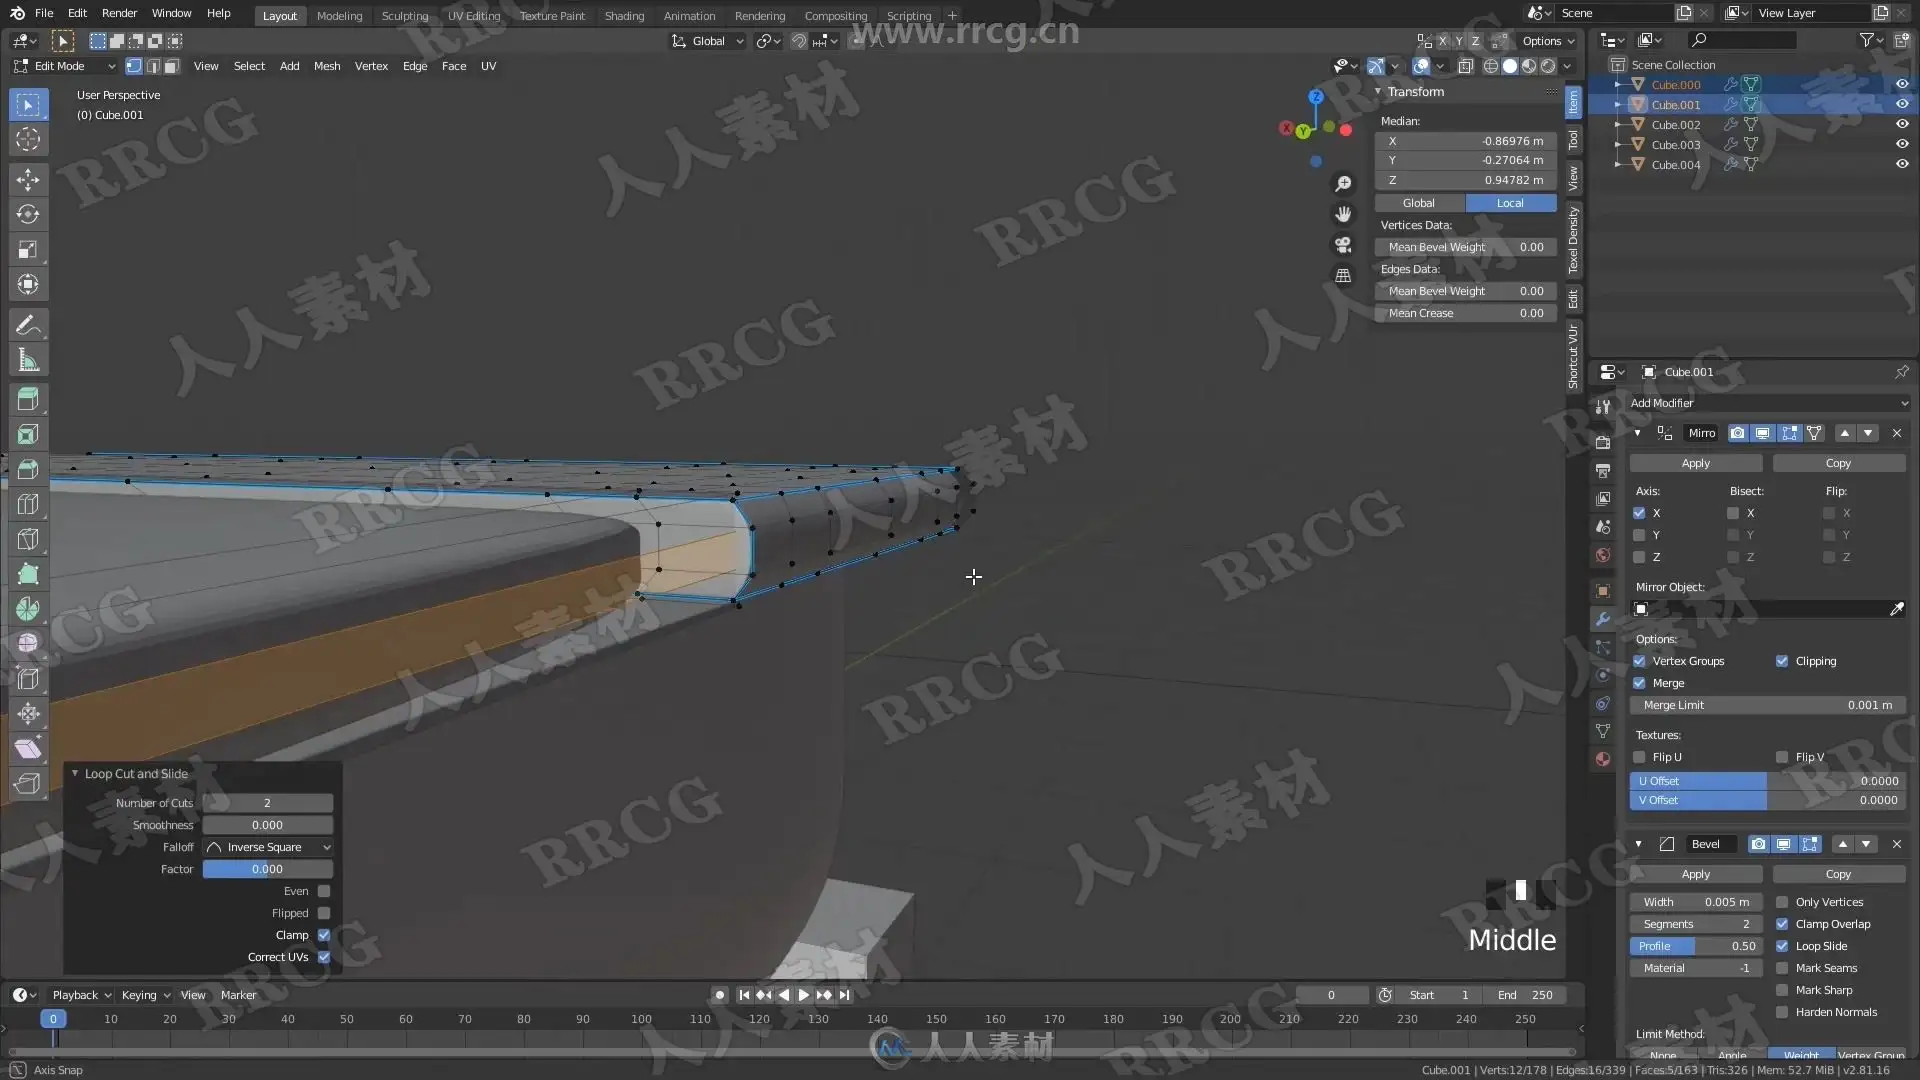
Task: Open the Edit Mode selector dropdown
Action: pos(64,66)
